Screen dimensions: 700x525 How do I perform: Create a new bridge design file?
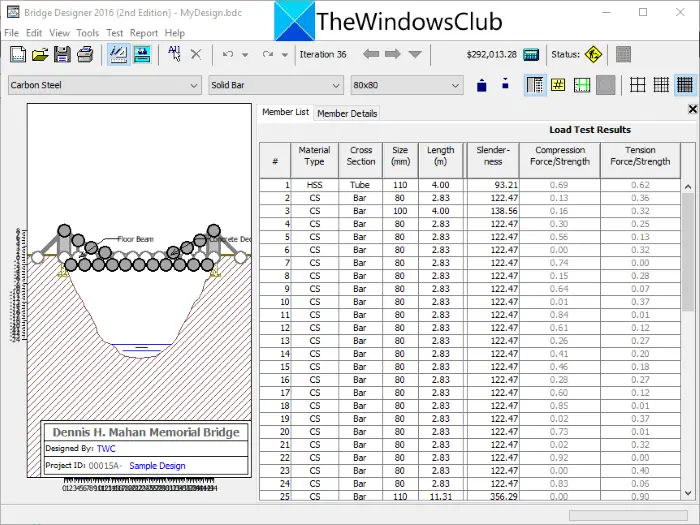(18, 54)
